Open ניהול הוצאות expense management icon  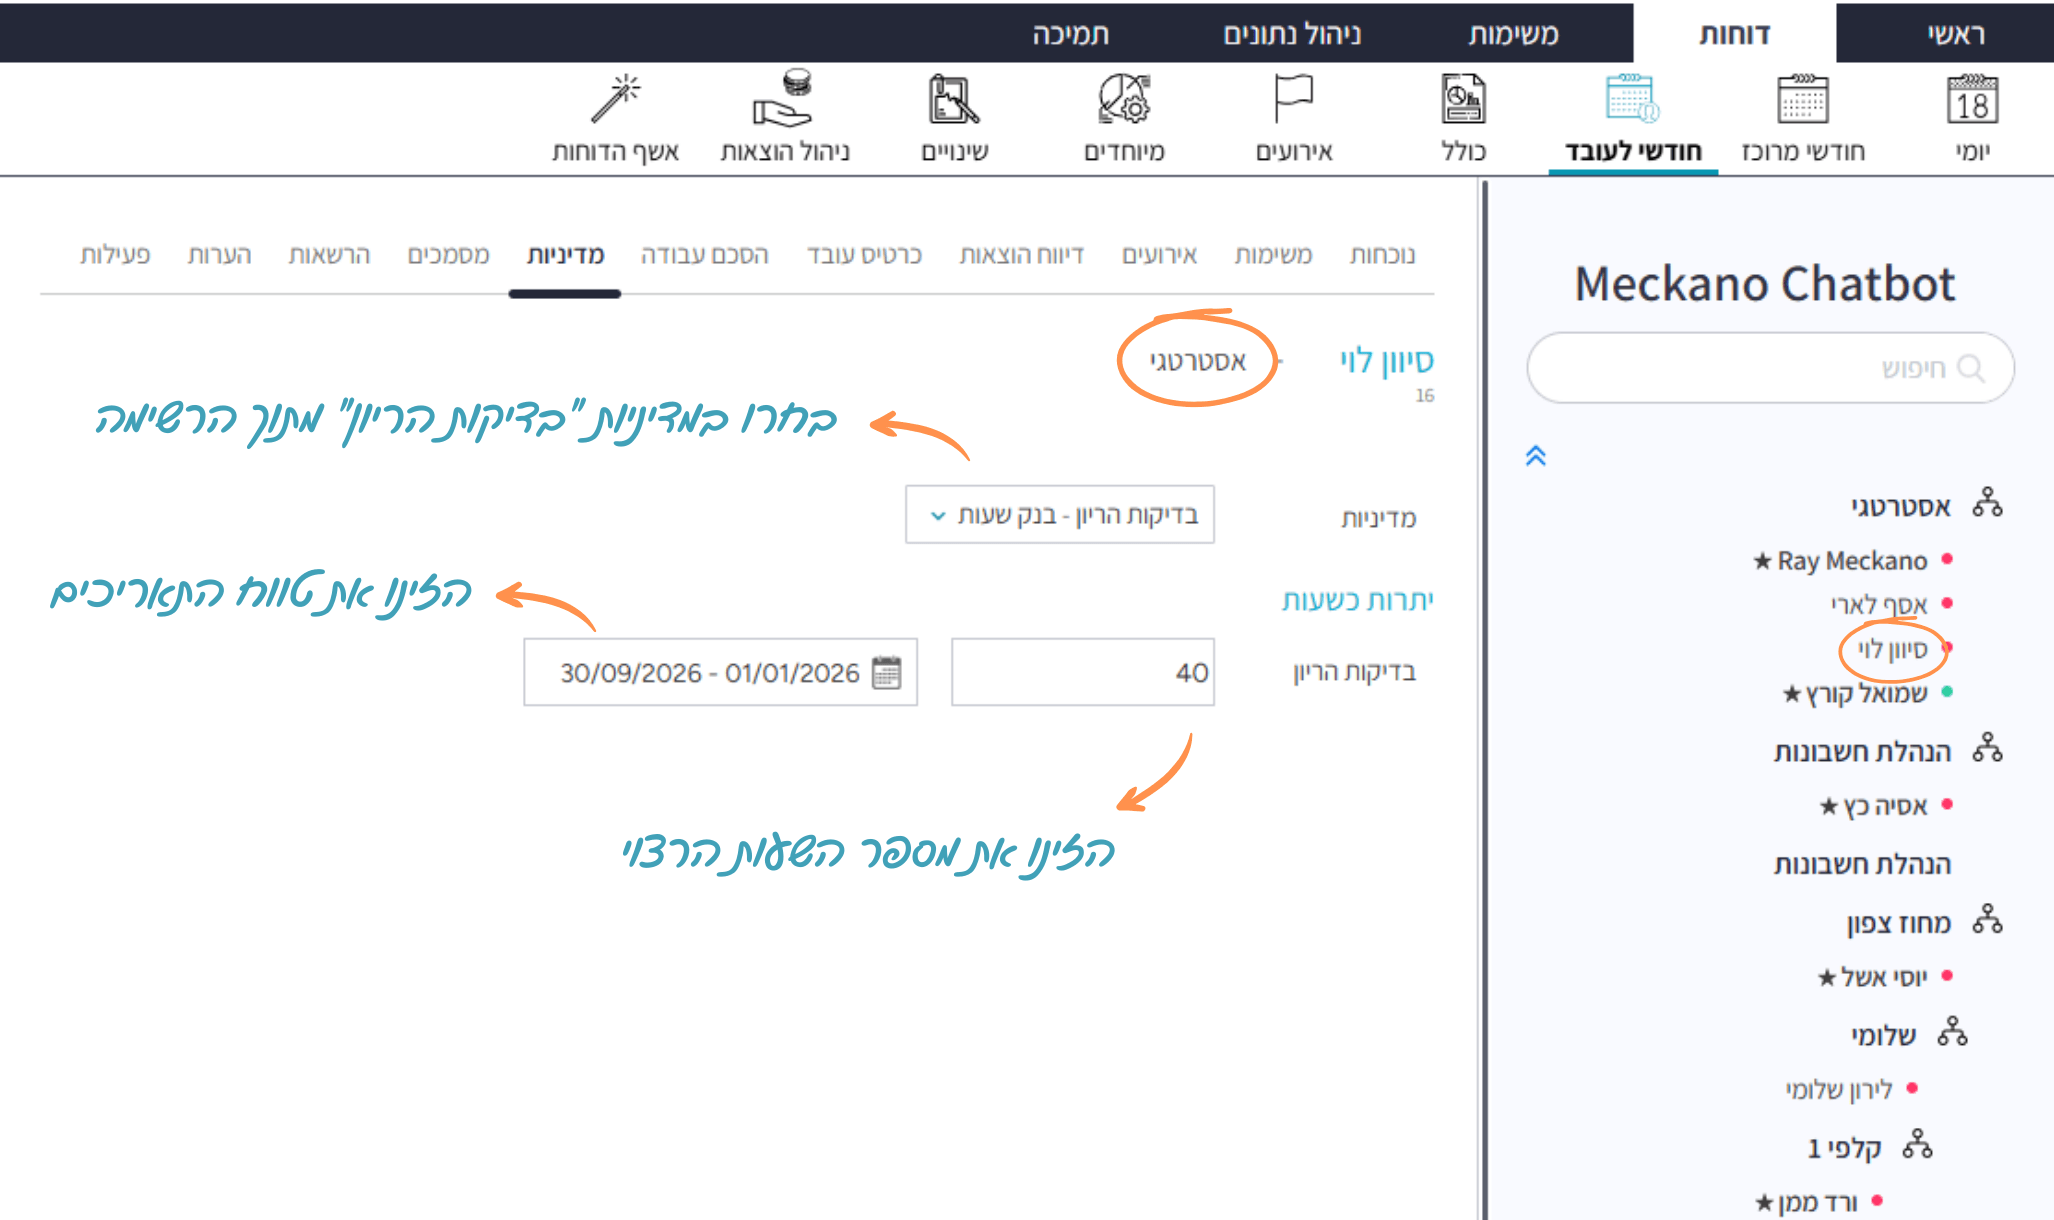coord(785,101)
